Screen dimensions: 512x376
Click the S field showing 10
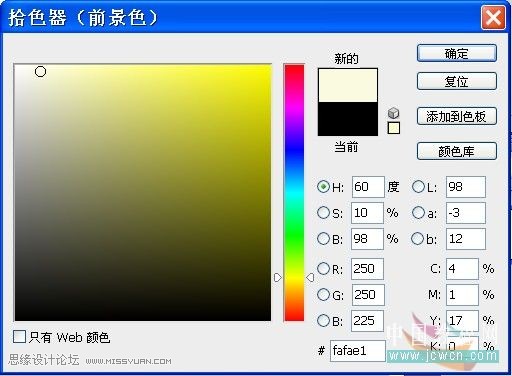pyautogui.click(x=367, y=213)
